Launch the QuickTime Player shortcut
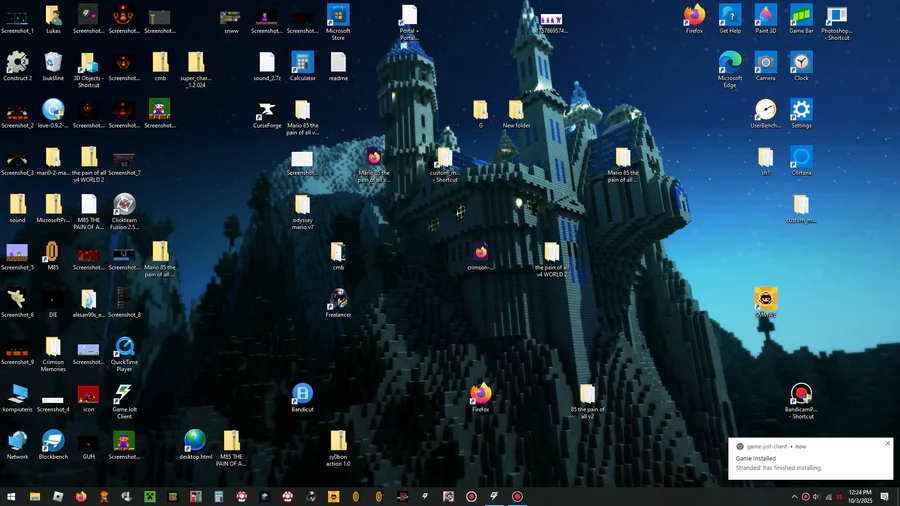Image resolution: width=900 pixels, height=506 pixels. tap(124, 353)
